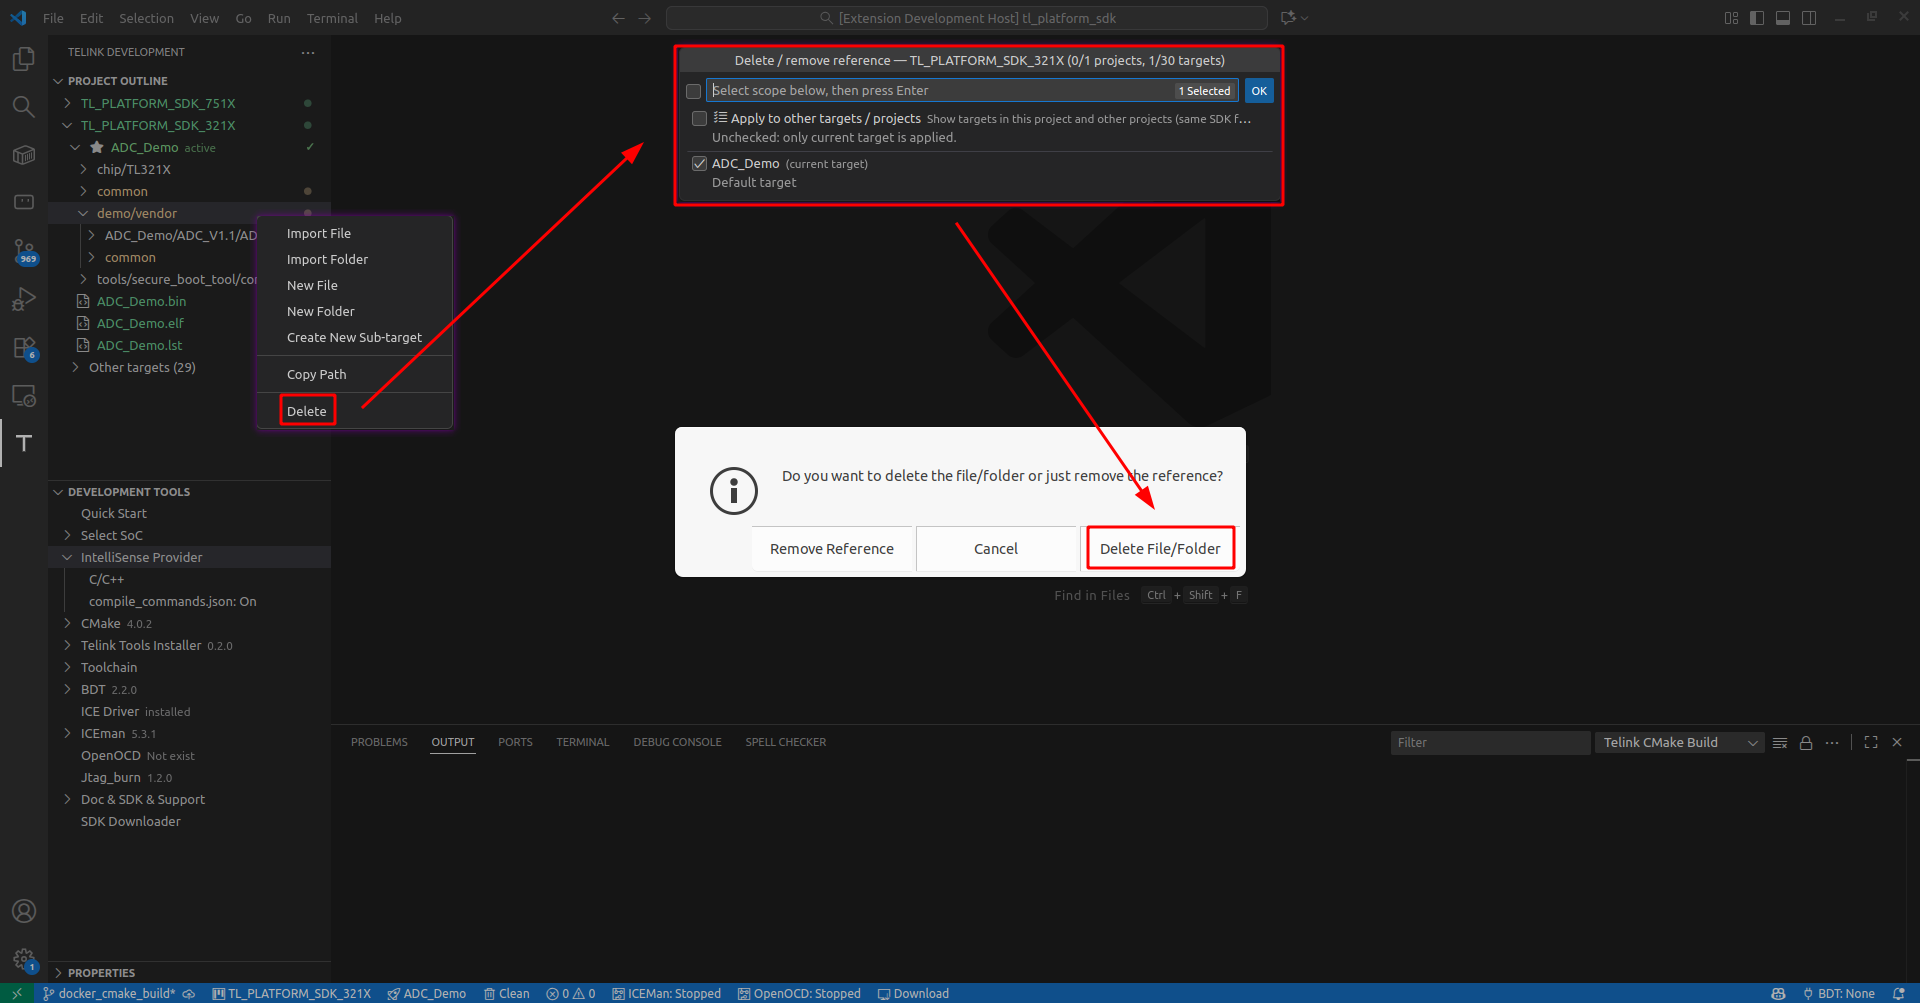1920x1003 pixels.
Task: Open the Remote Explorer icon
Action: click(x=24, y=396)
